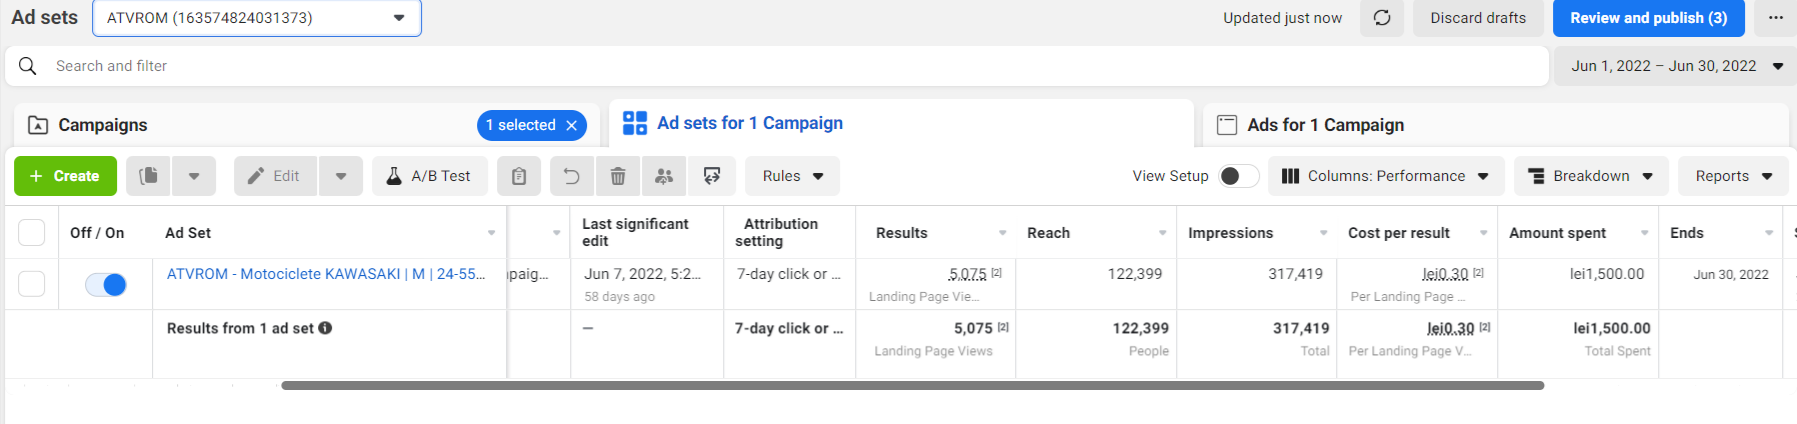Open the three-dots more options menu
The width and height of the screenshot is (1797, 424).
point(1775,18)
